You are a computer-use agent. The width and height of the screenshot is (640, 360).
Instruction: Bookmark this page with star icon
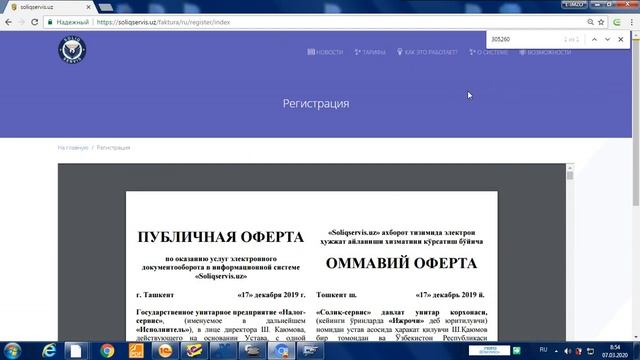[x=601, y=22]
